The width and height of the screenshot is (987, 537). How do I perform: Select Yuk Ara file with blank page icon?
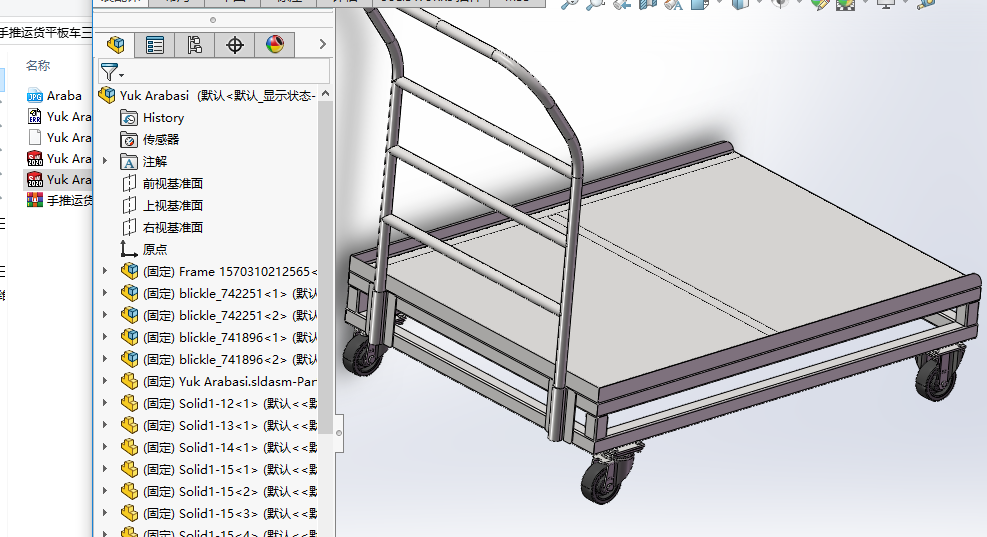tap(60, 137)
